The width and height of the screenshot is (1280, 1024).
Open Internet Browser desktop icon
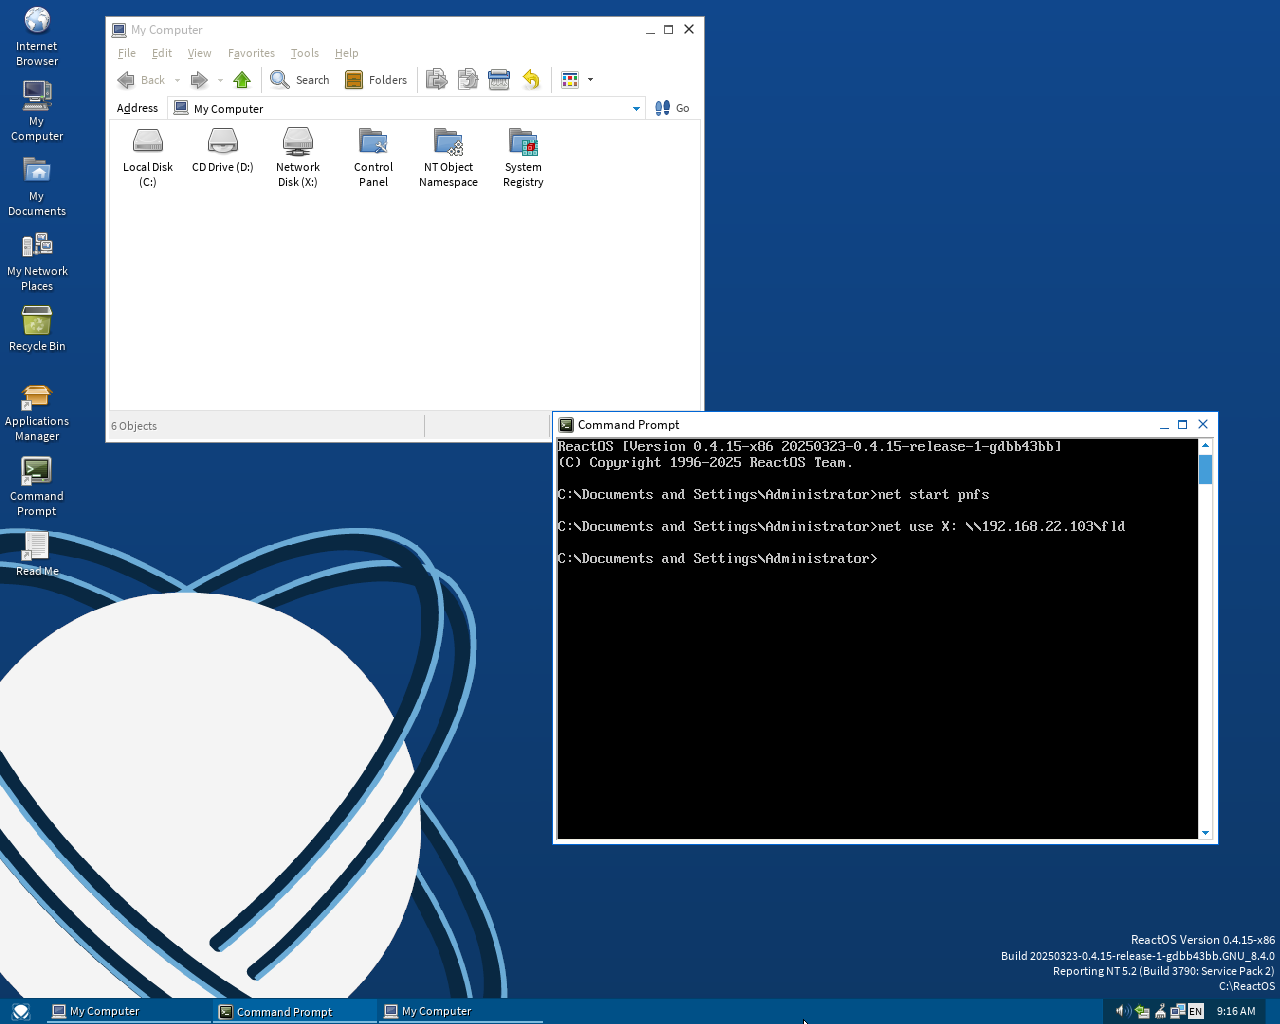coord(37,36)
